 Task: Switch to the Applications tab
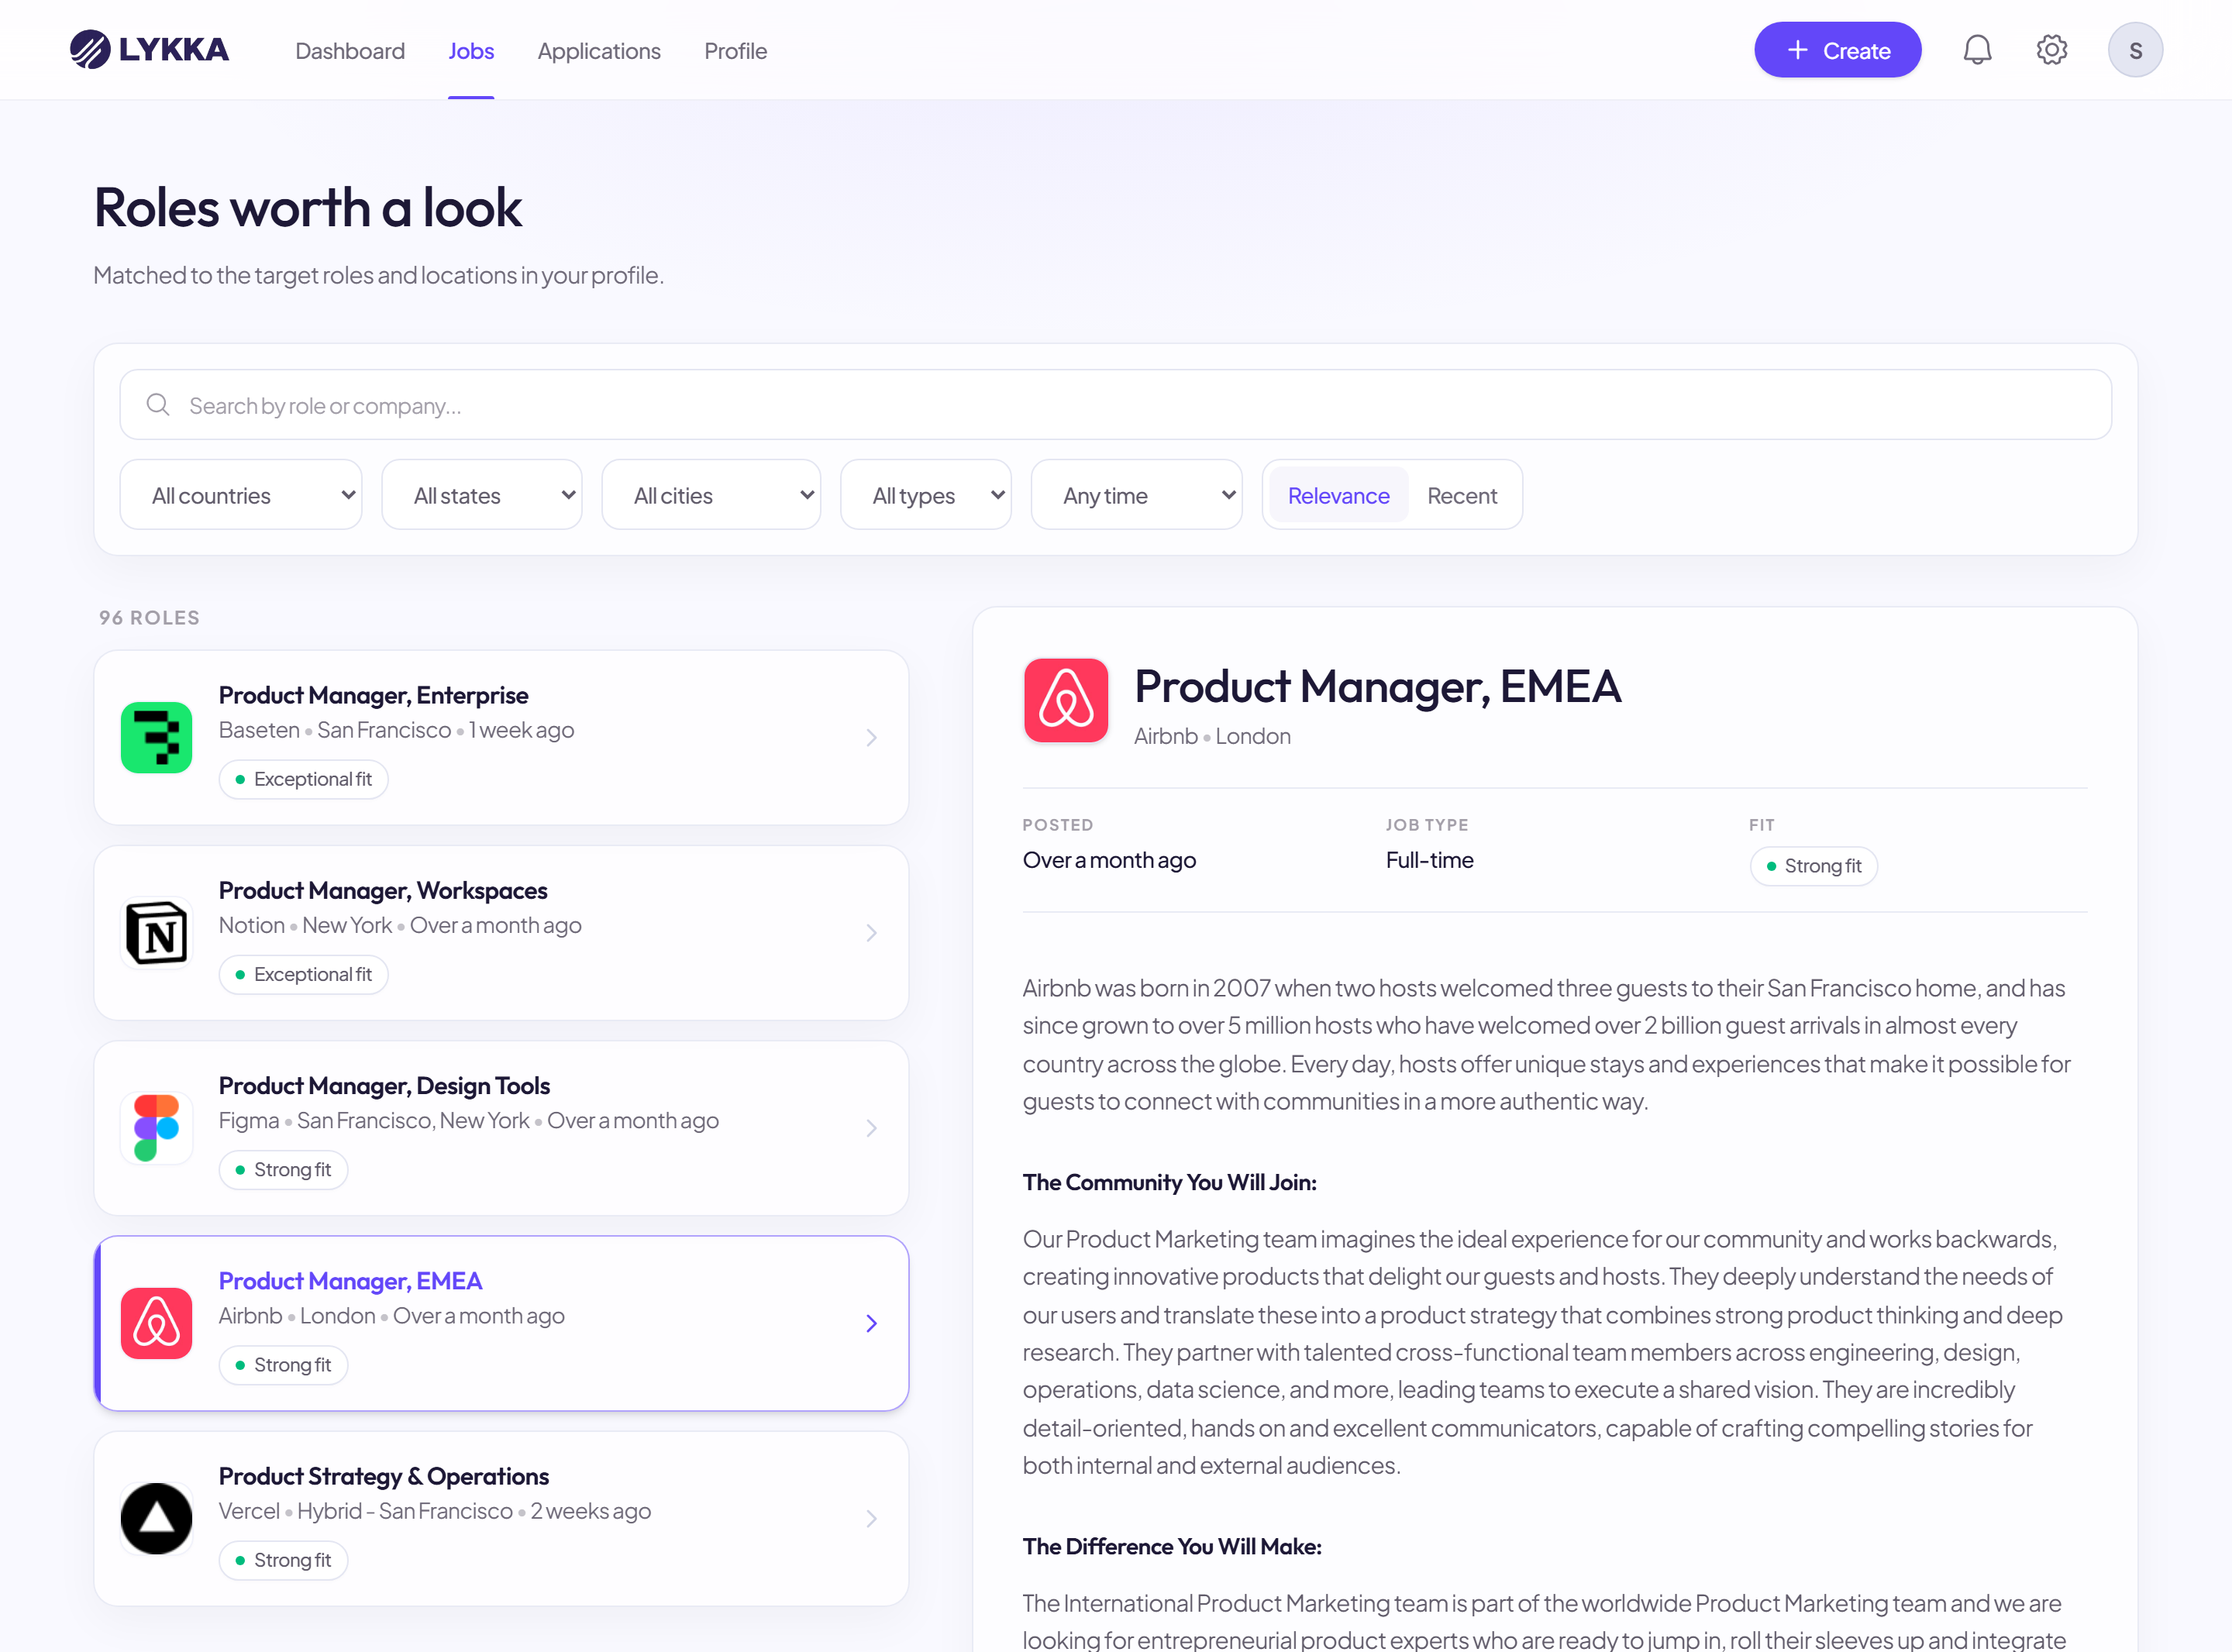[599, 51]
